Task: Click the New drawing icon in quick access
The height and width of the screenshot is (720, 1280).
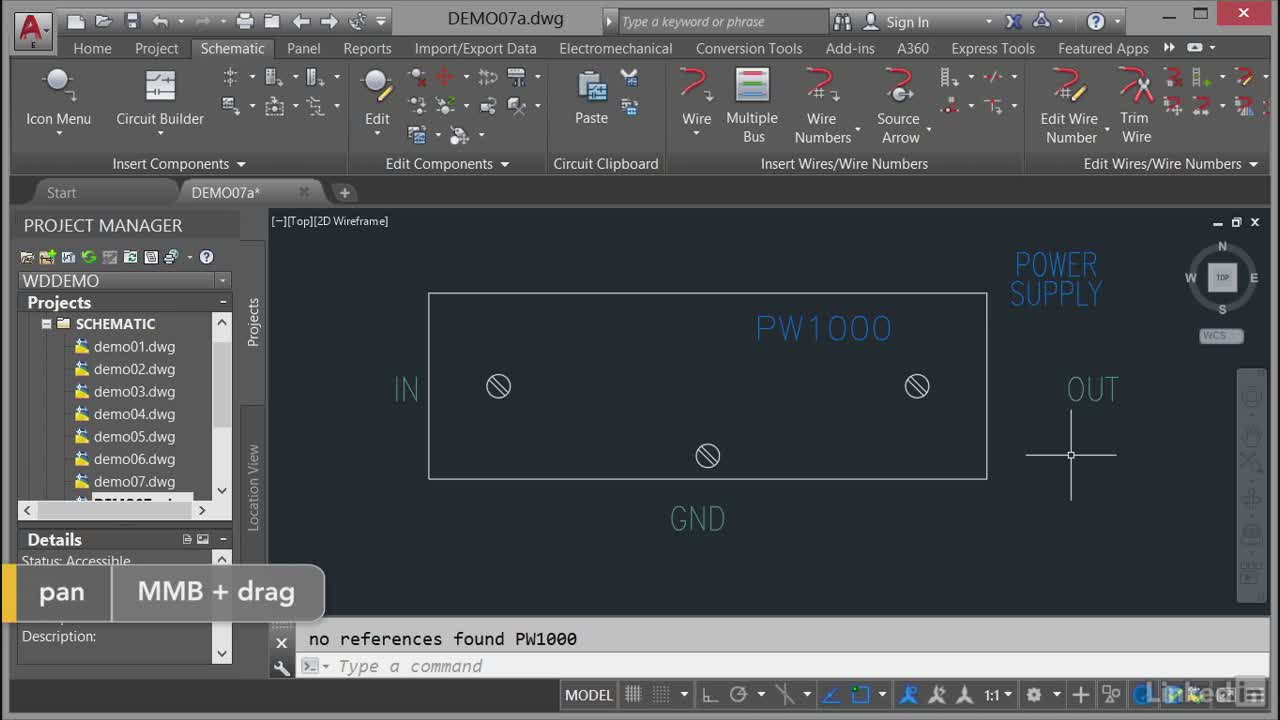Action: [76, 21]
